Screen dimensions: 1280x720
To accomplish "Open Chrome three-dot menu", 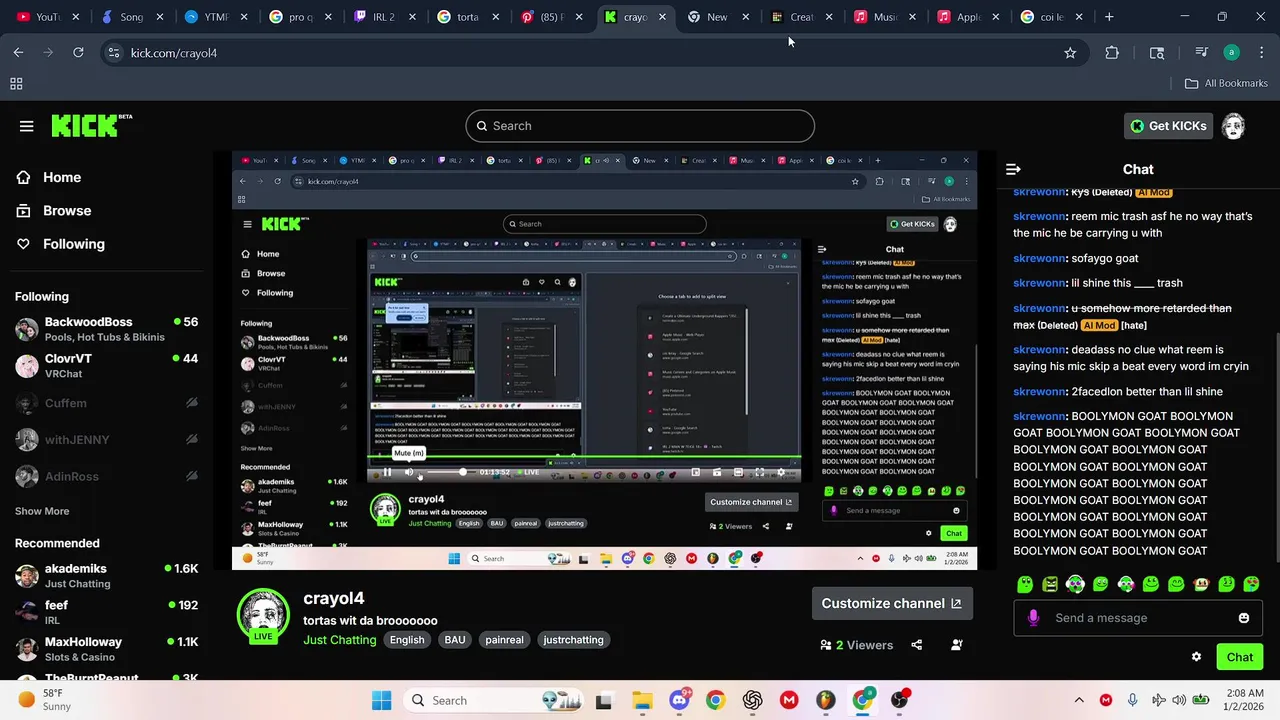I will pyautogui.click(x=1261, y=53).
